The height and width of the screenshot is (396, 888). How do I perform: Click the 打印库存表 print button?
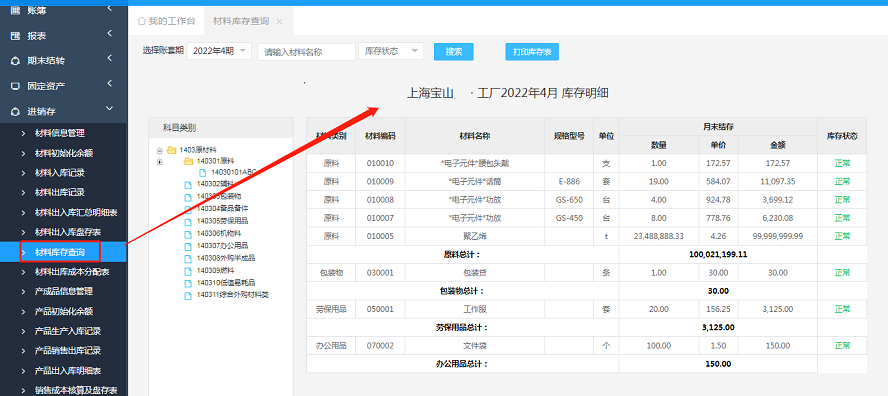click(x=532, y=52)
